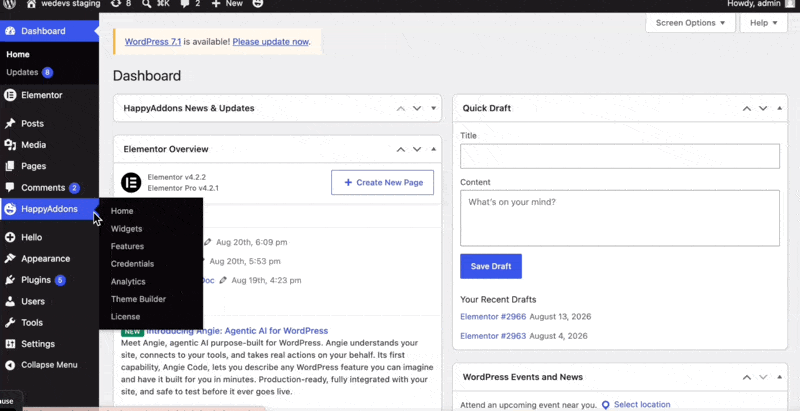Edit the item dated Aug 19th, 4:23 pm
Screen dimensions: 800x411
point(222,280)
